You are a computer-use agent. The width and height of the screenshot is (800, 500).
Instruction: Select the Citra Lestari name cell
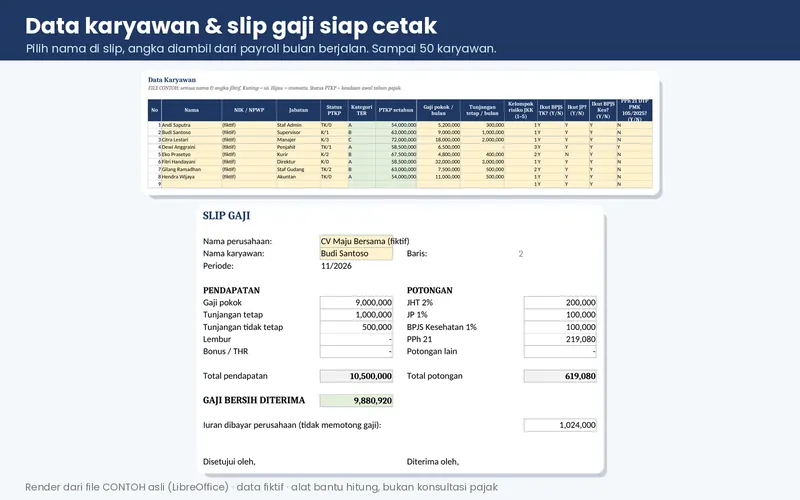point(191,140)
